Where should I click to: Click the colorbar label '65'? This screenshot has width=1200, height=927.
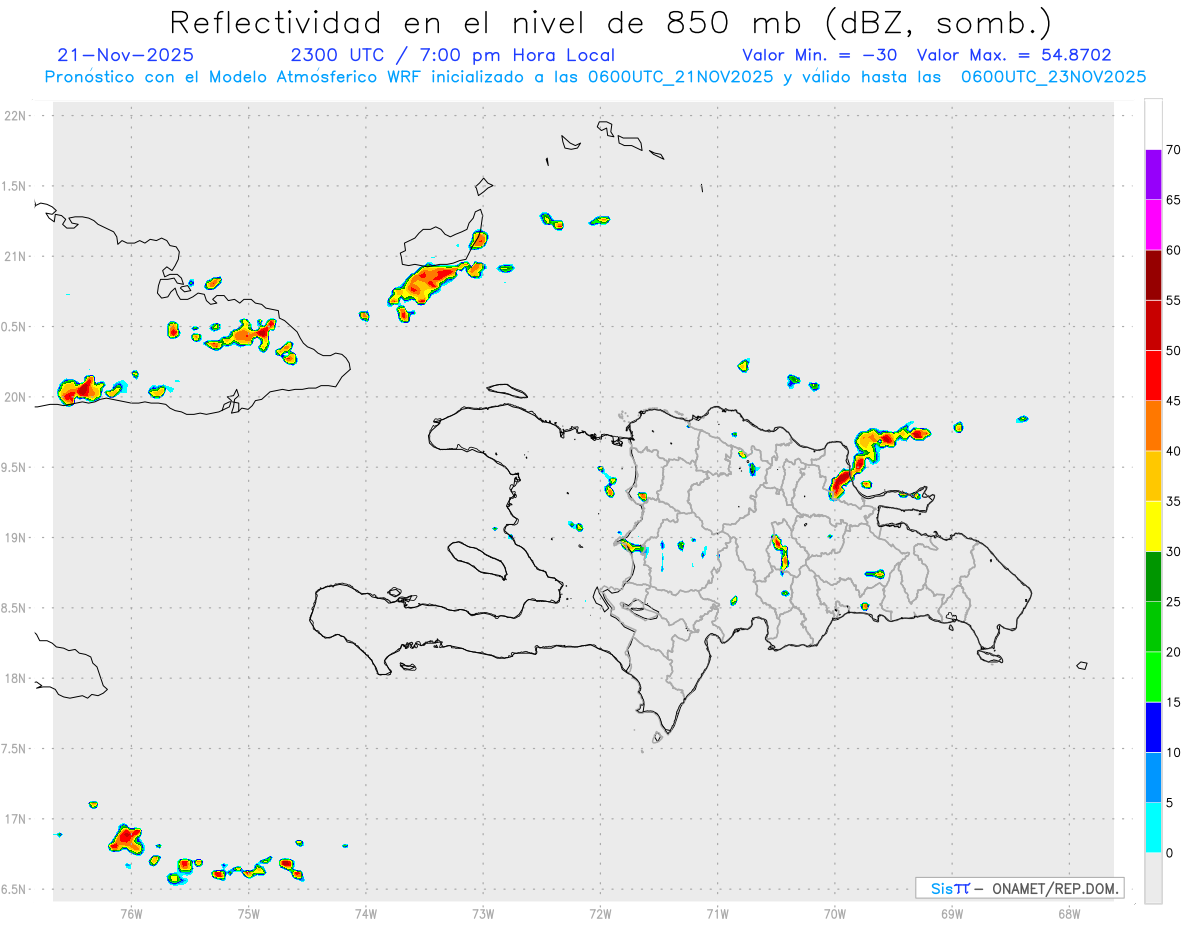[1173, 200]
